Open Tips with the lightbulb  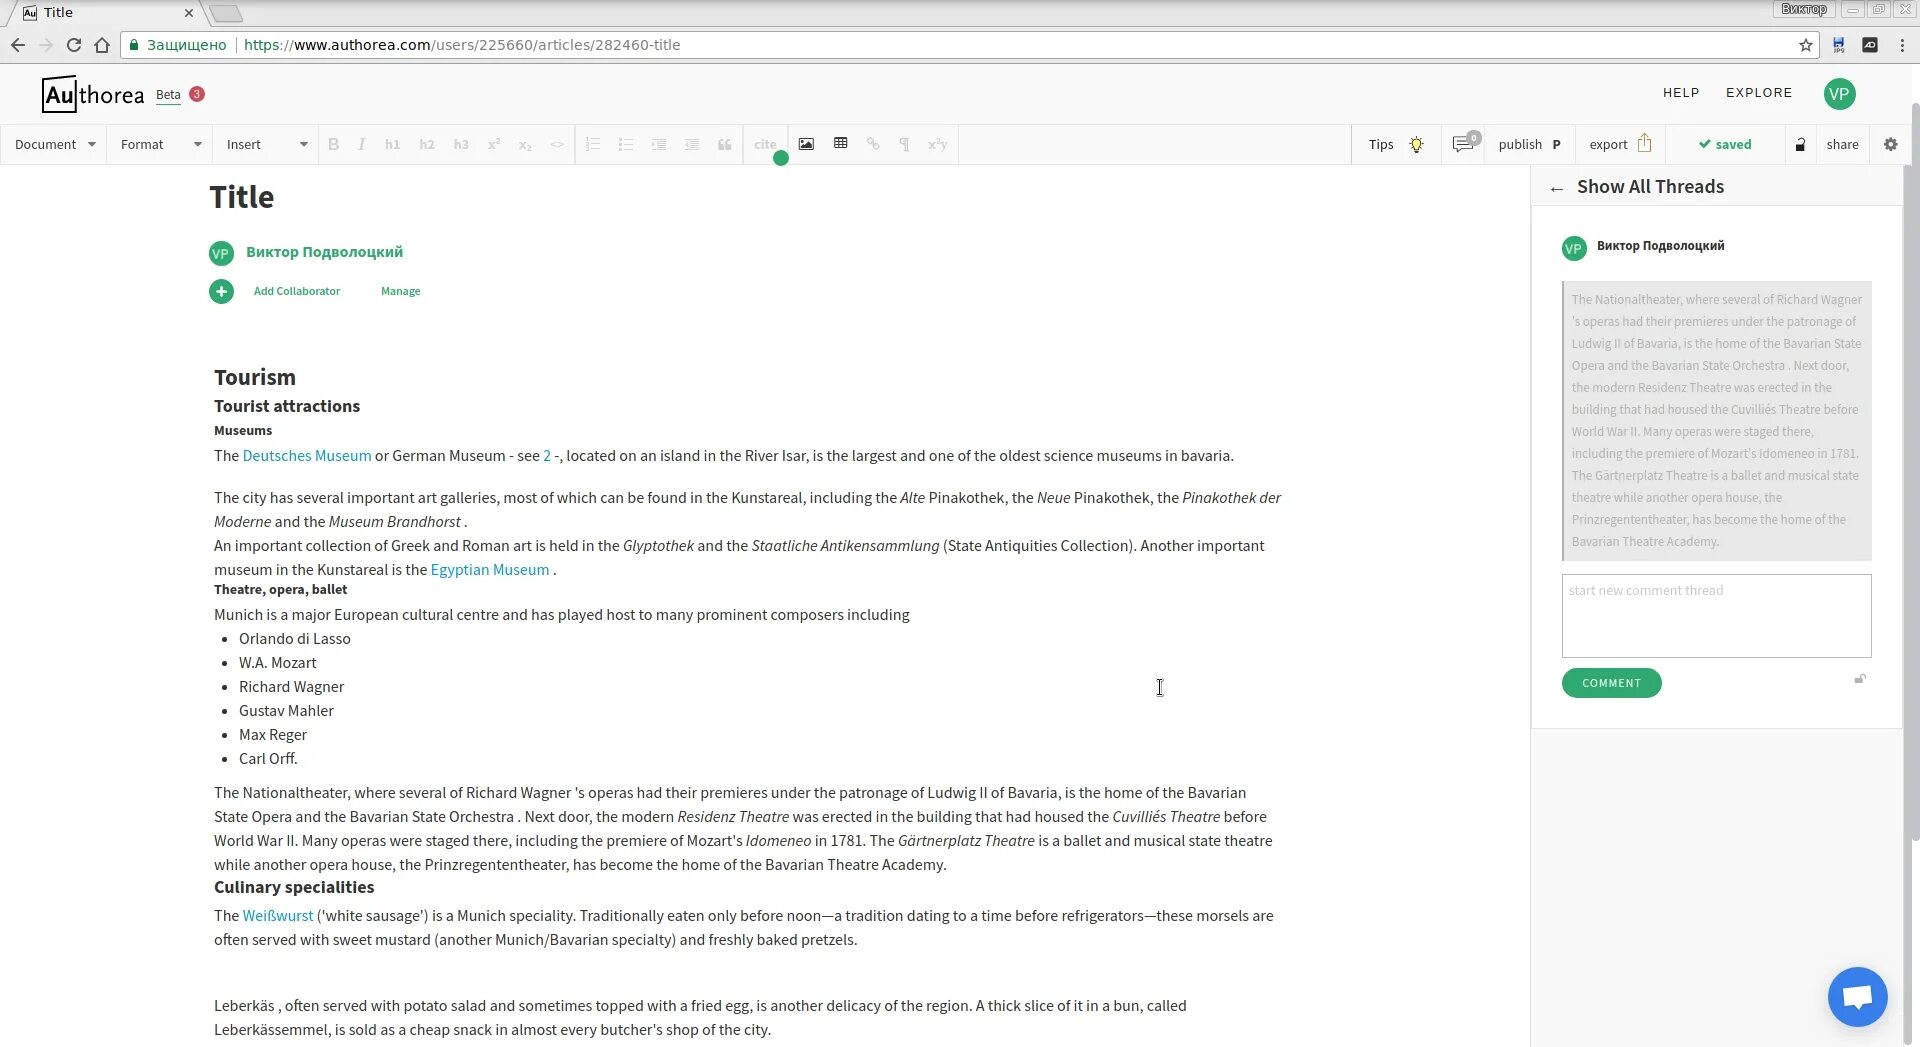(1396, 144)
